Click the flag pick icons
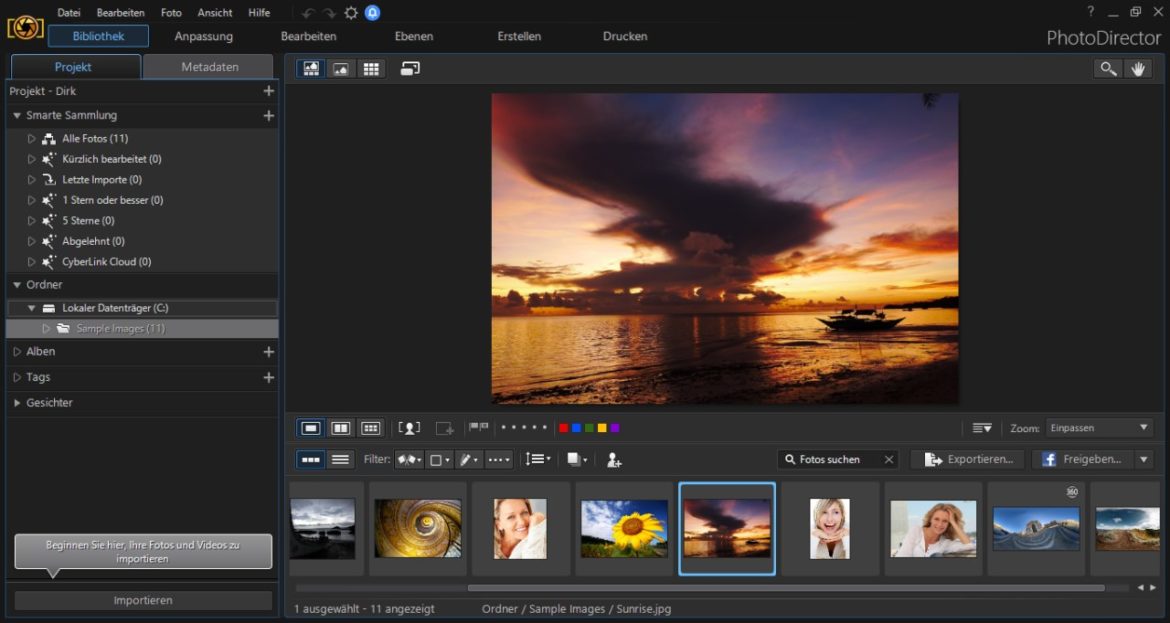Viewport: 1170px width, 623px height. coord(478,427)
